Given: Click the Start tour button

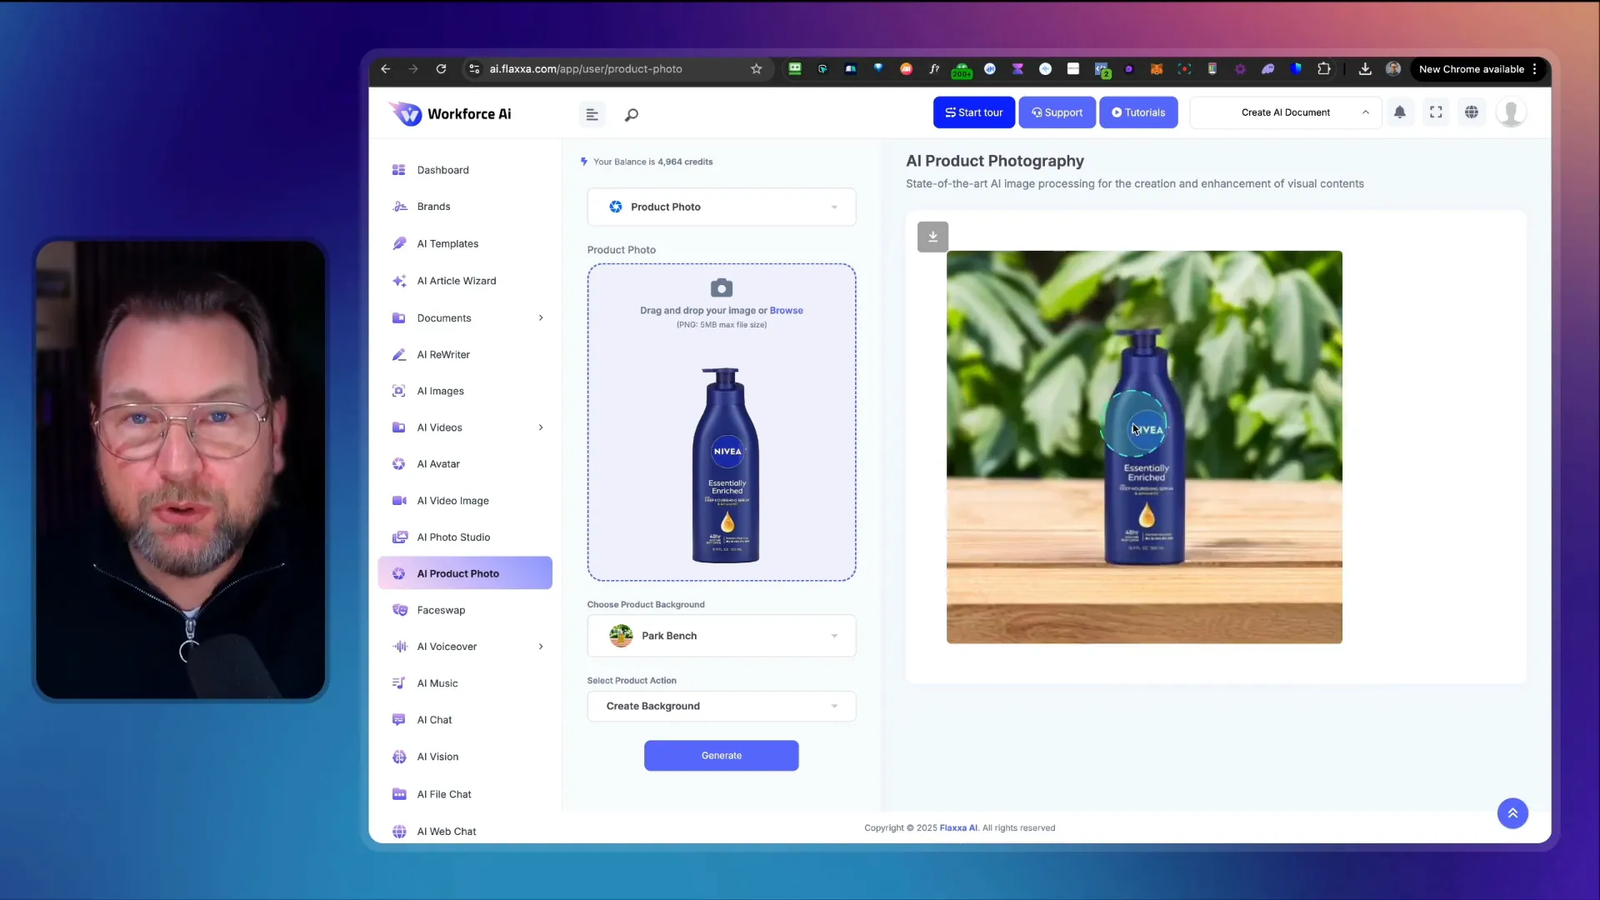Looking at the screenshot, I should coord(974,113).
